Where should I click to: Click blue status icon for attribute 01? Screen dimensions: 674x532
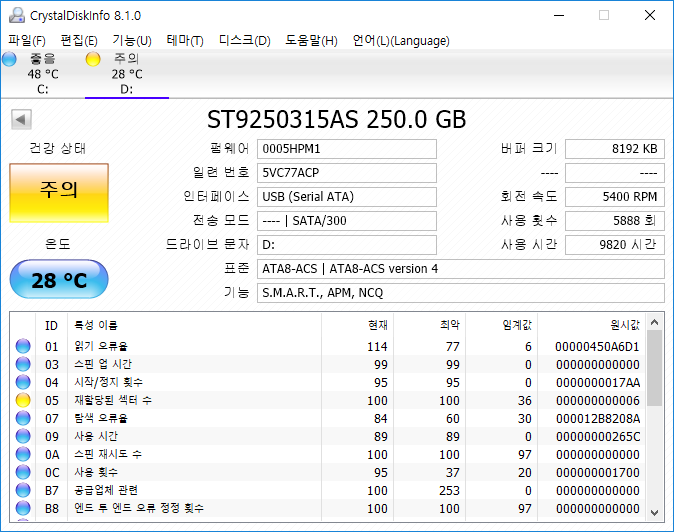click(x=23, y=346)
